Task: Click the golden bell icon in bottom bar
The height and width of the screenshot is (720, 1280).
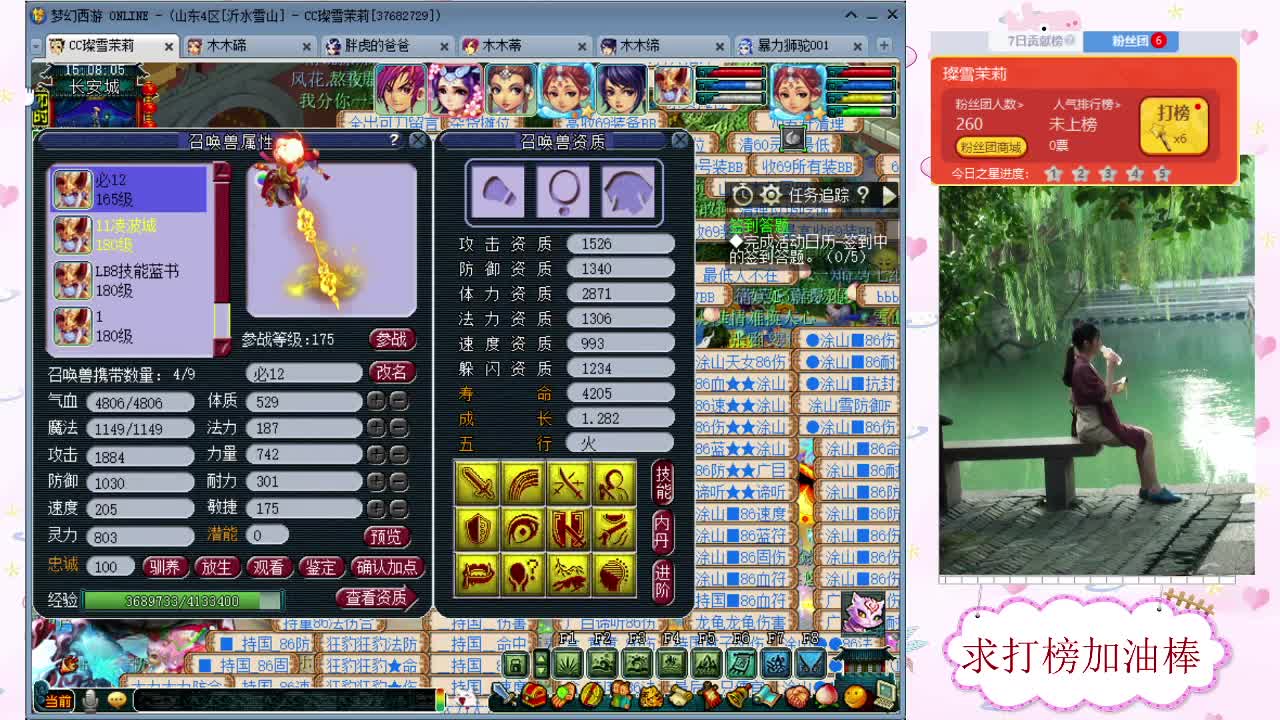Action: click(737, 695)
